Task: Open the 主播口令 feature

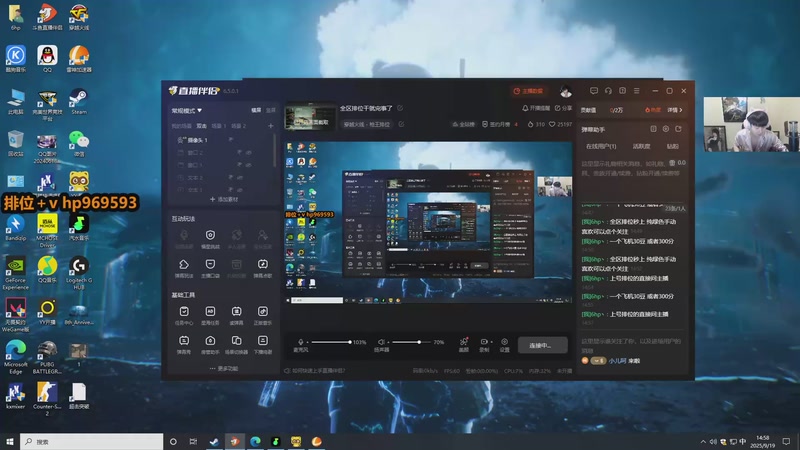Action: (210, 268)
